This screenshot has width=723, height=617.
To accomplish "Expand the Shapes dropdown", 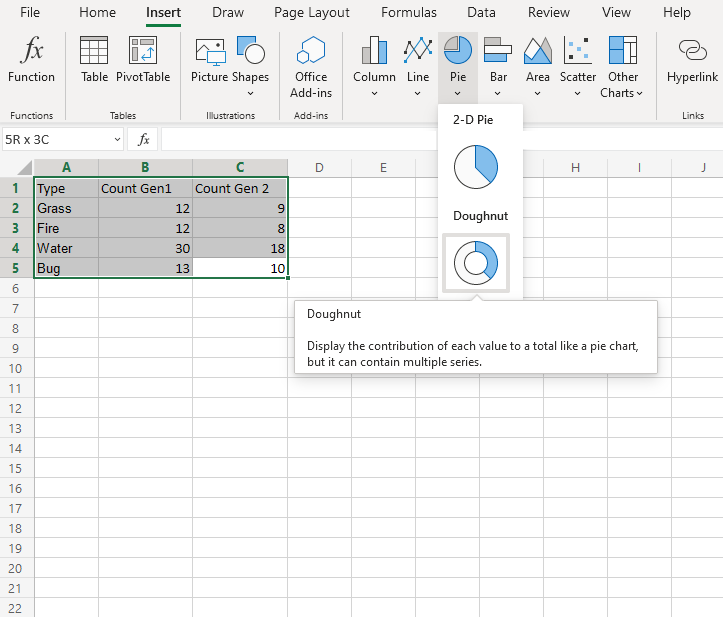I will (250, 92).
